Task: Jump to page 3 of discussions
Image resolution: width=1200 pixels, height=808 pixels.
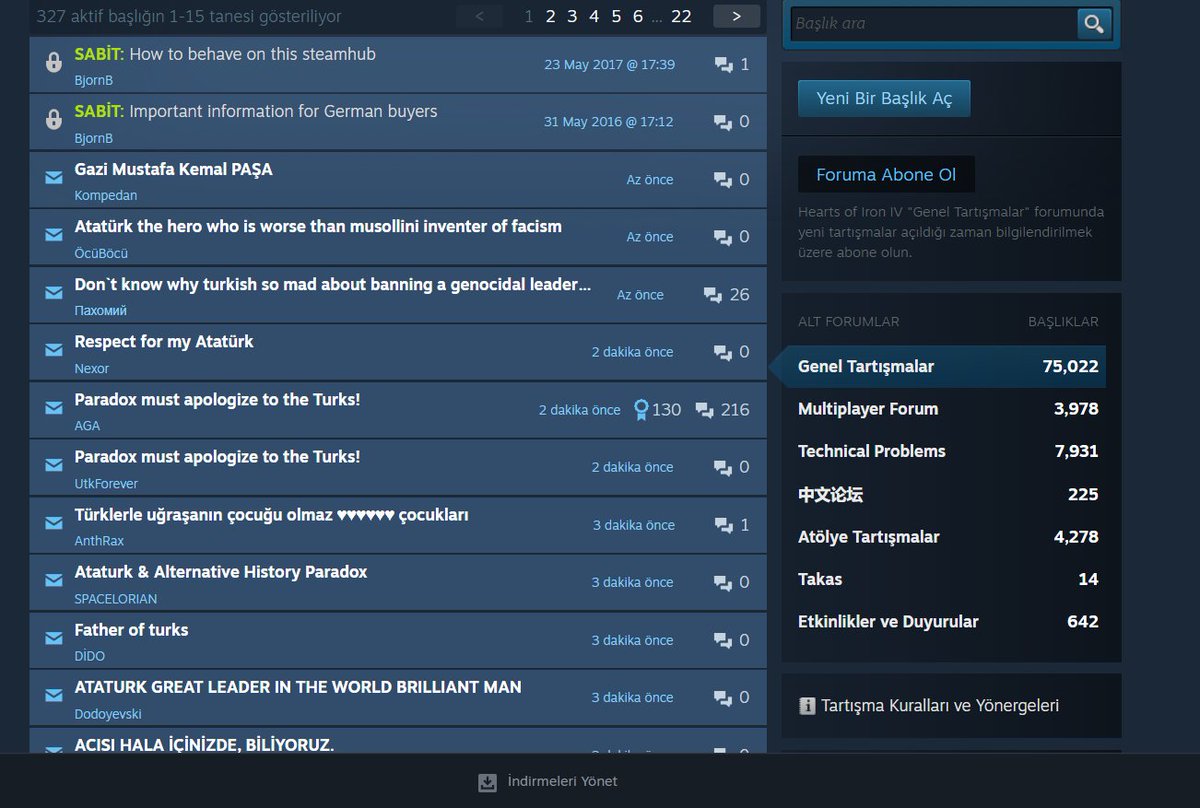Action: coord(572,16)
